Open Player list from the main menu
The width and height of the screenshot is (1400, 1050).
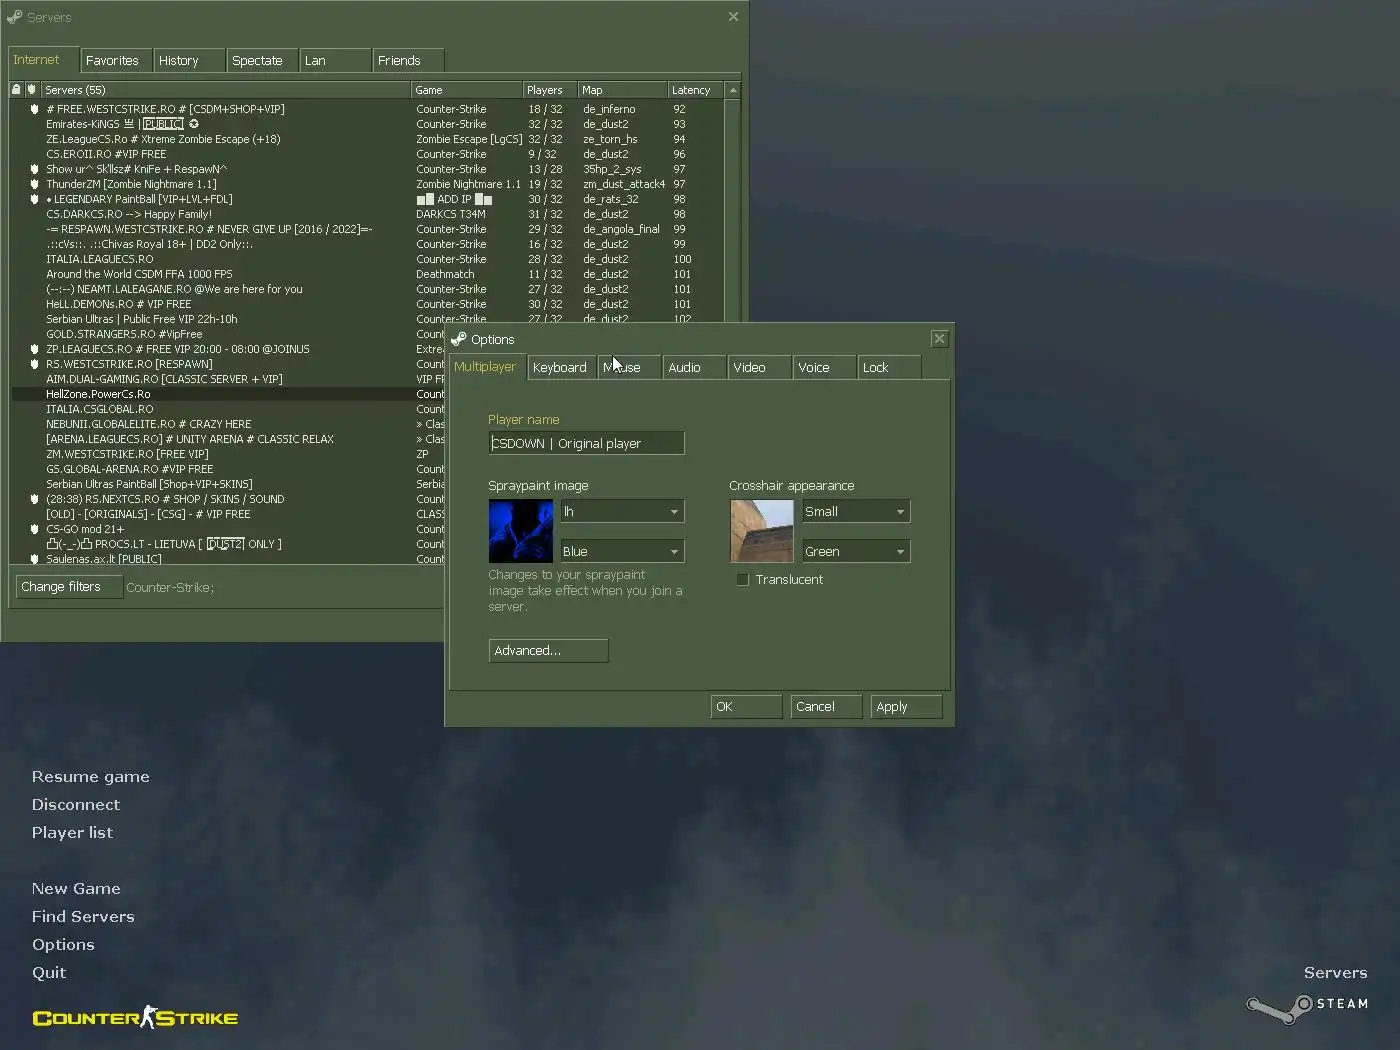coord(72,832)
